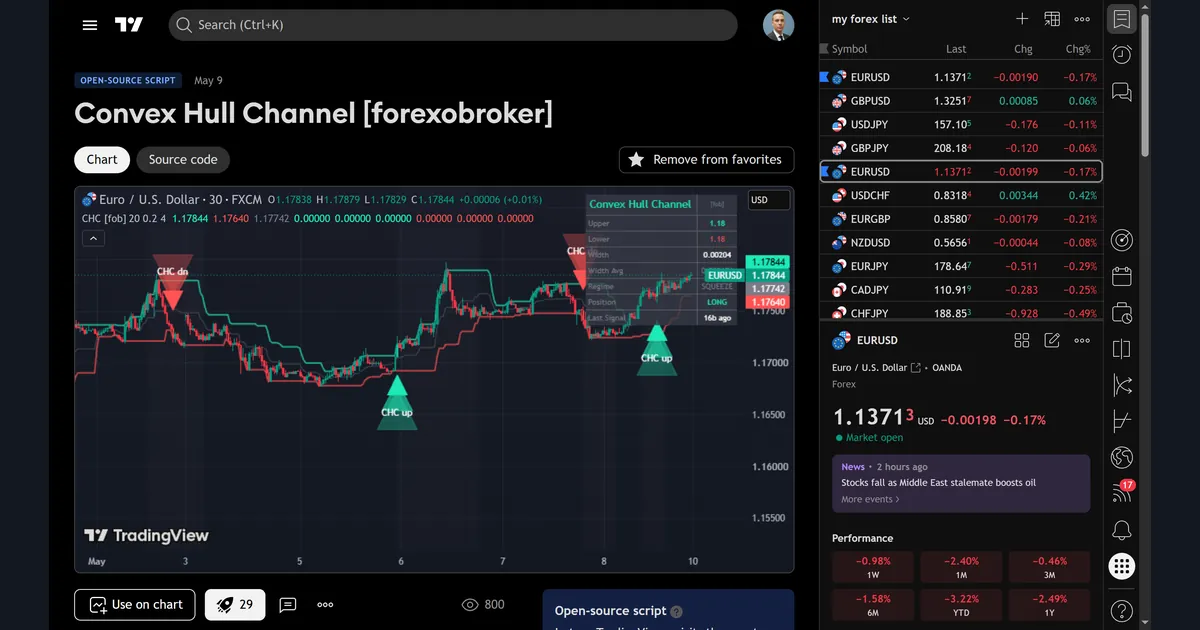Select GBPUSD in the watchlist
This screenshot has height=630, width=1200.
tap(961, 101)
